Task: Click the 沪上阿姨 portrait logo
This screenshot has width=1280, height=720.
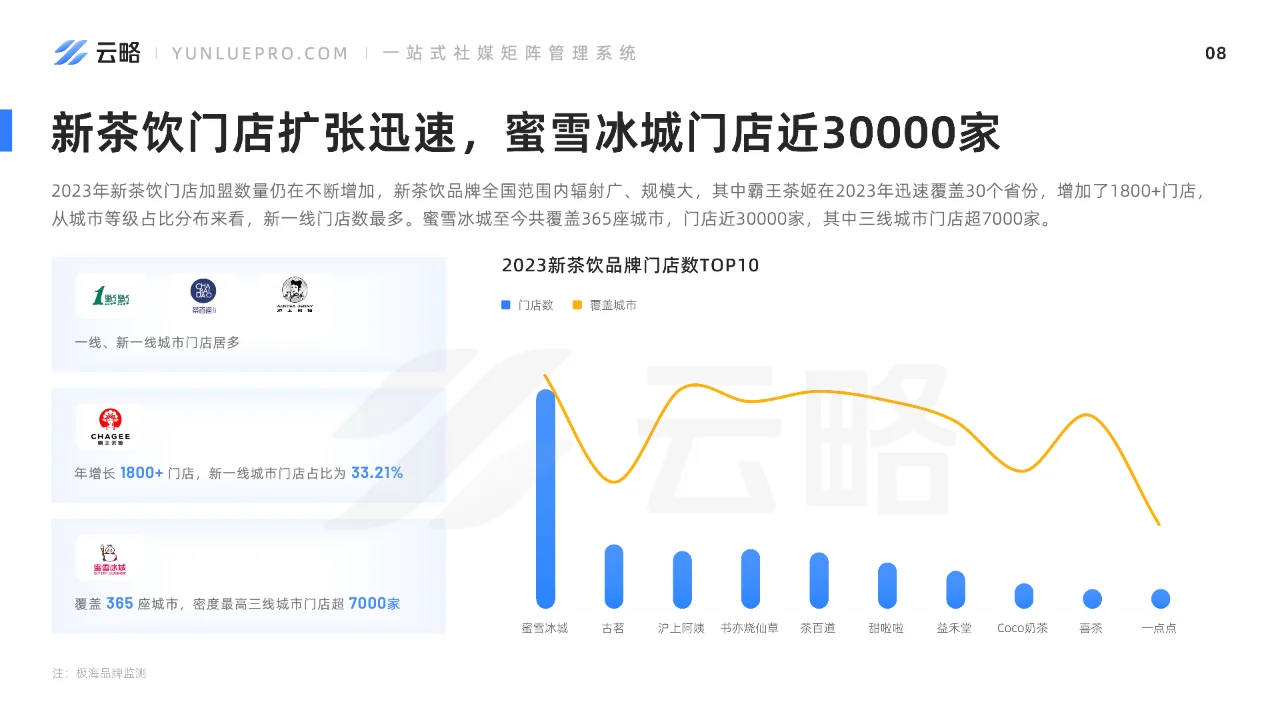Action: [x=294, y=294]
